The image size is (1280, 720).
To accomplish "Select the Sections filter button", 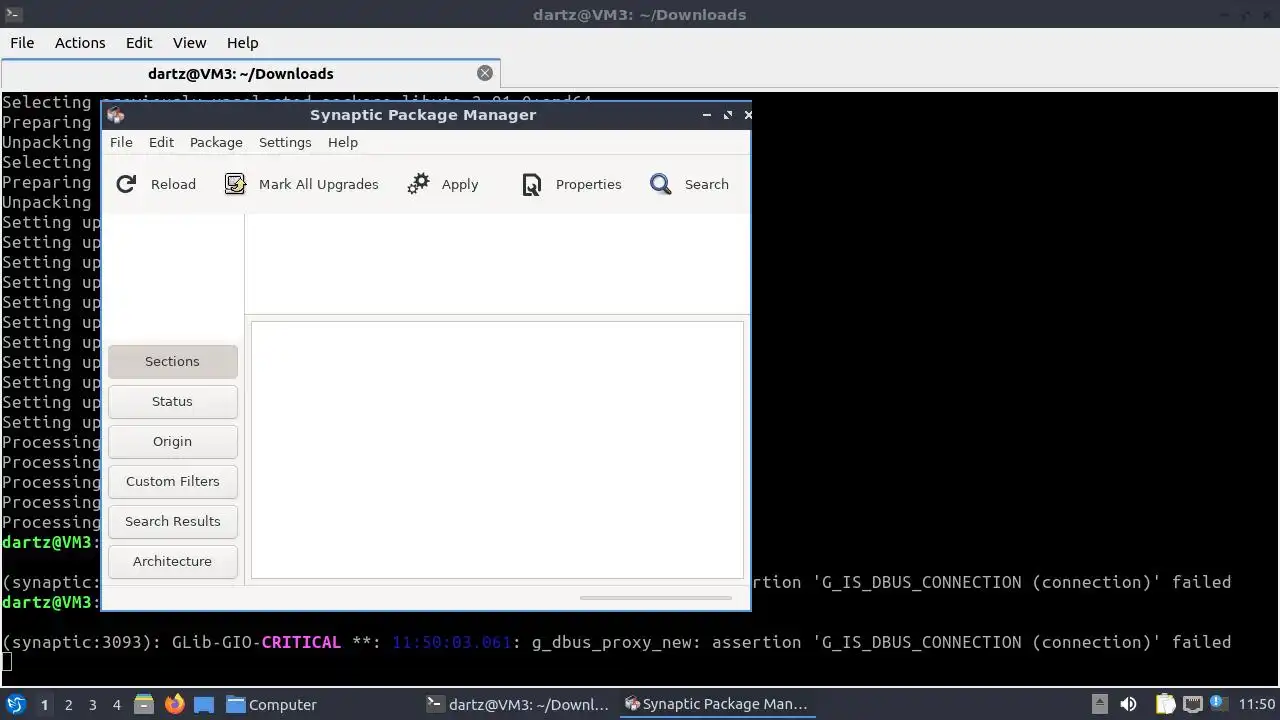I will click(x=172, y=361).
